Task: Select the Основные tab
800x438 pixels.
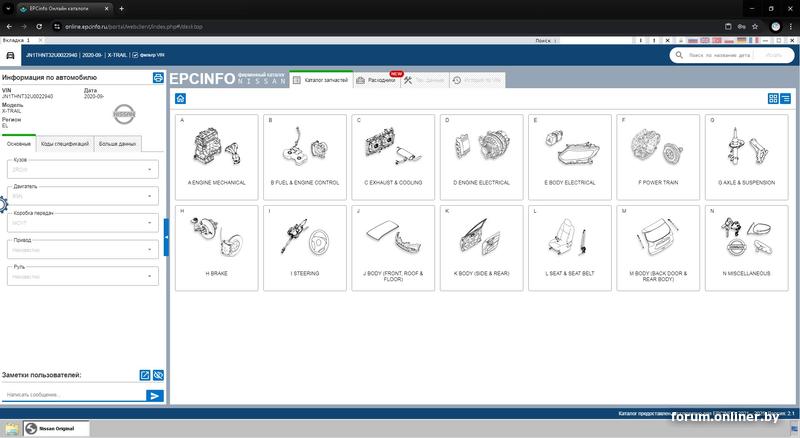Action: tap(19, 144)
